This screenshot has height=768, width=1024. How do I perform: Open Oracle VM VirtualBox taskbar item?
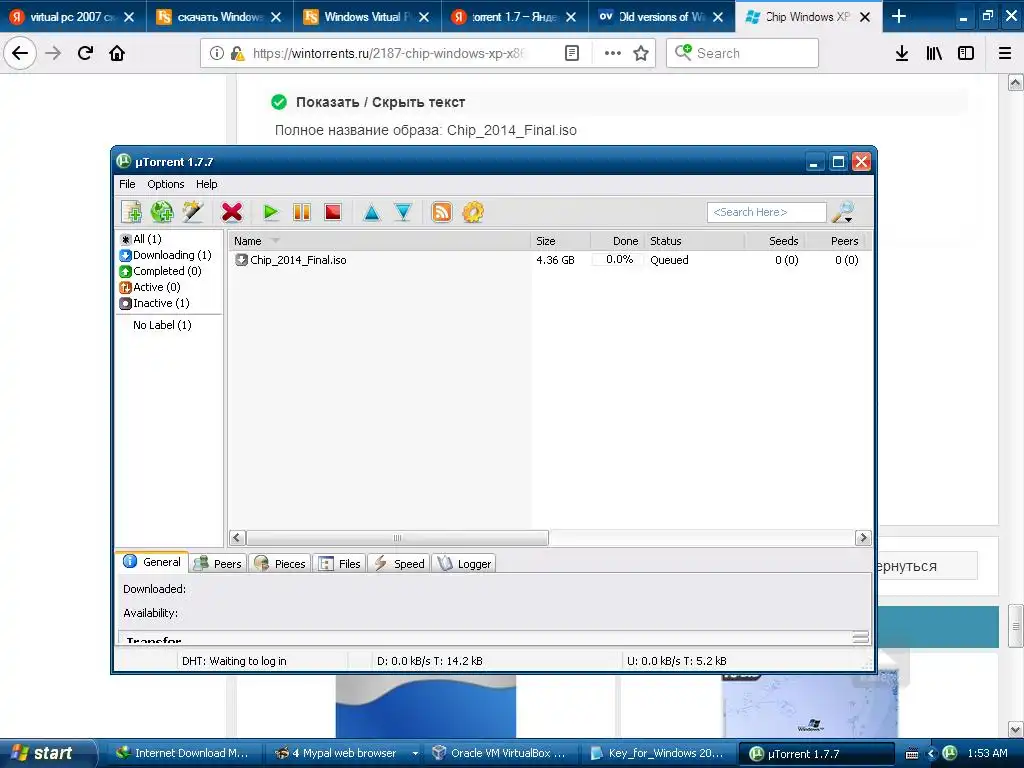(x=500, y=753)
